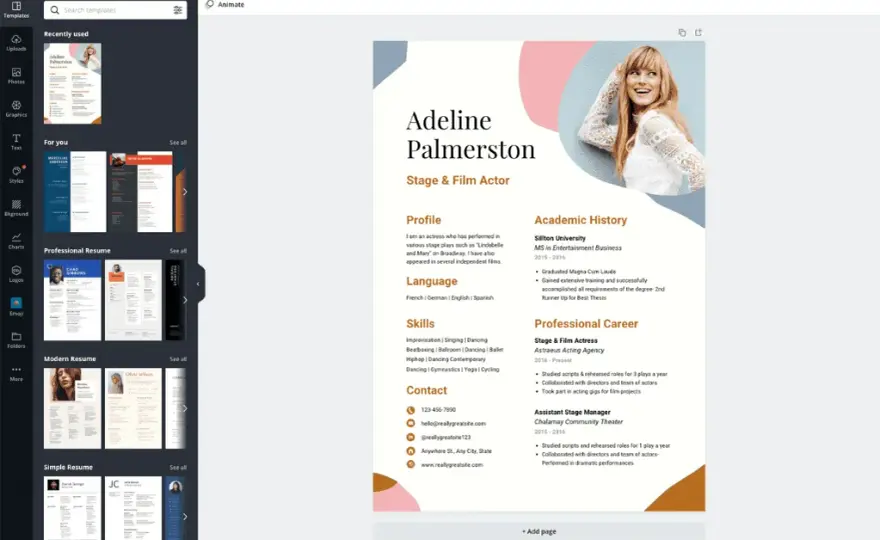Select the Professional Career heading
Screen dimensions: 880x540
pyautogui.click(x=586, y=324)
